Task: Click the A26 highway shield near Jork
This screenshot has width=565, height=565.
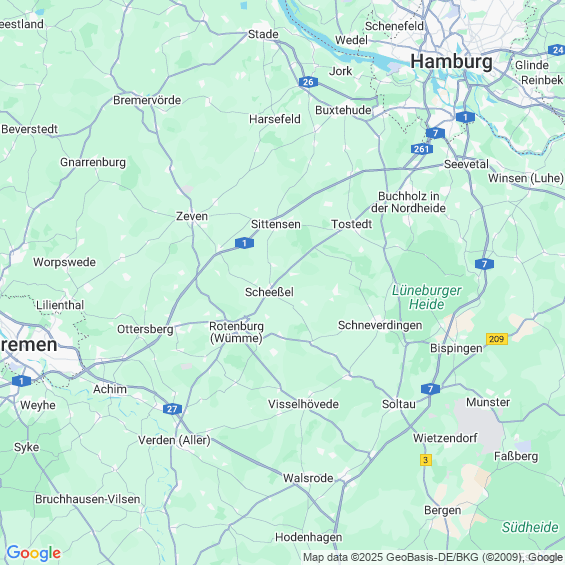Action: click(x=308, y=82)
